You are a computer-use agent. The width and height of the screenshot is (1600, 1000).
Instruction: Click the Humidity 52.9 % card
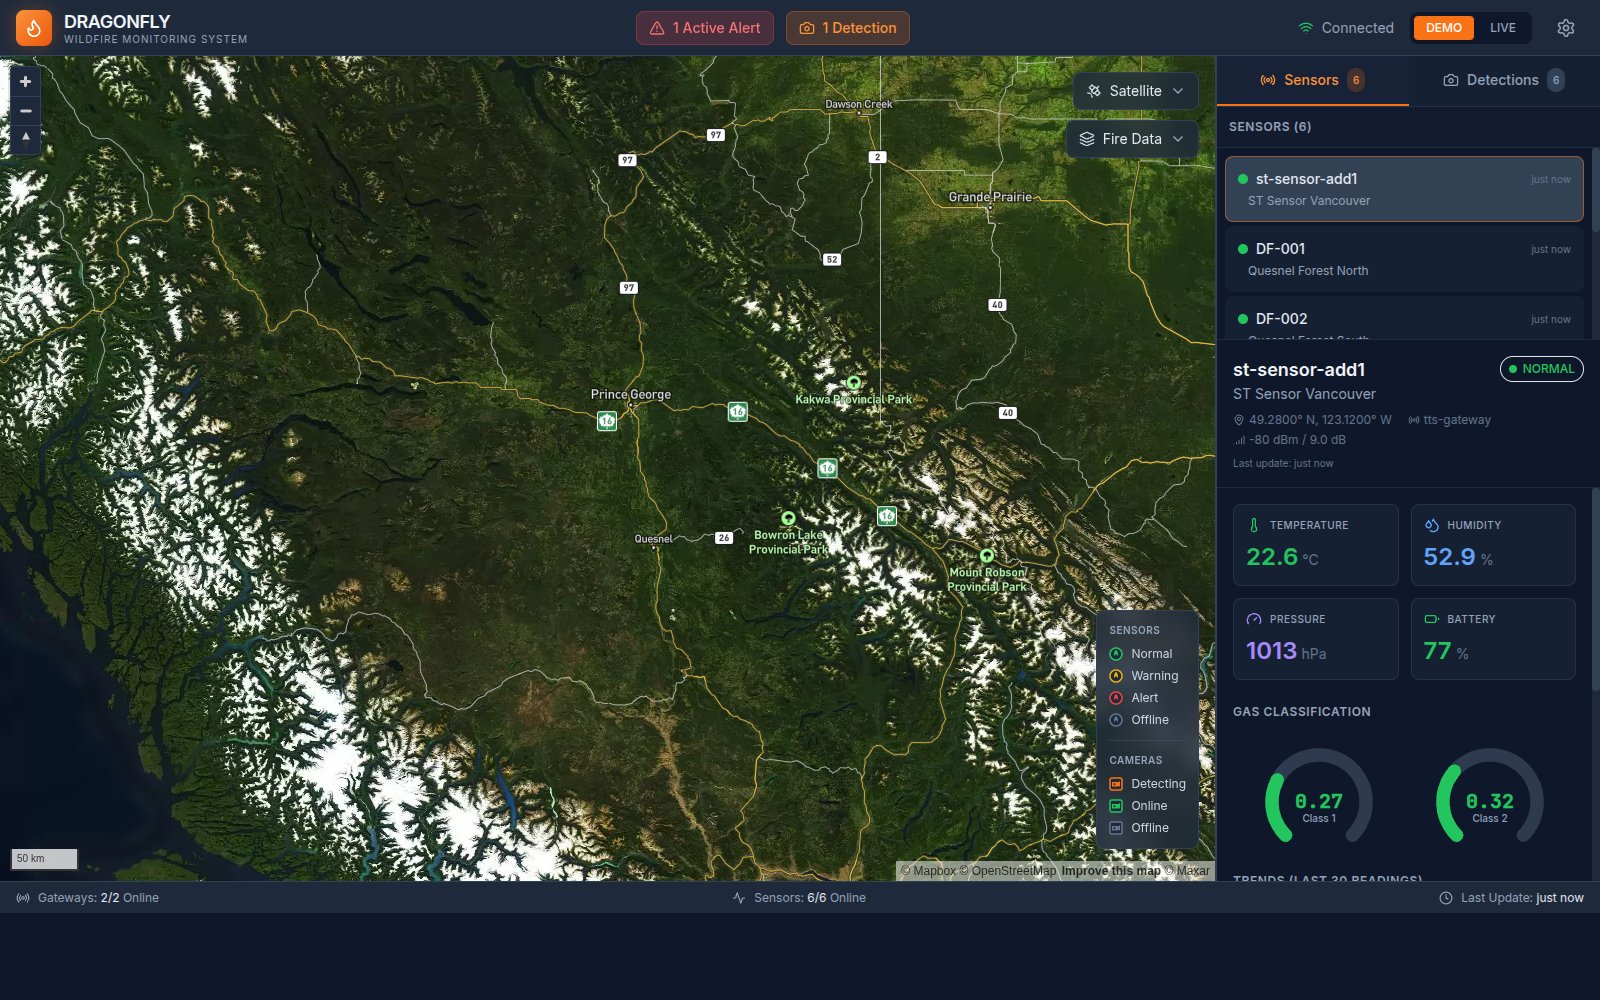1493,545
